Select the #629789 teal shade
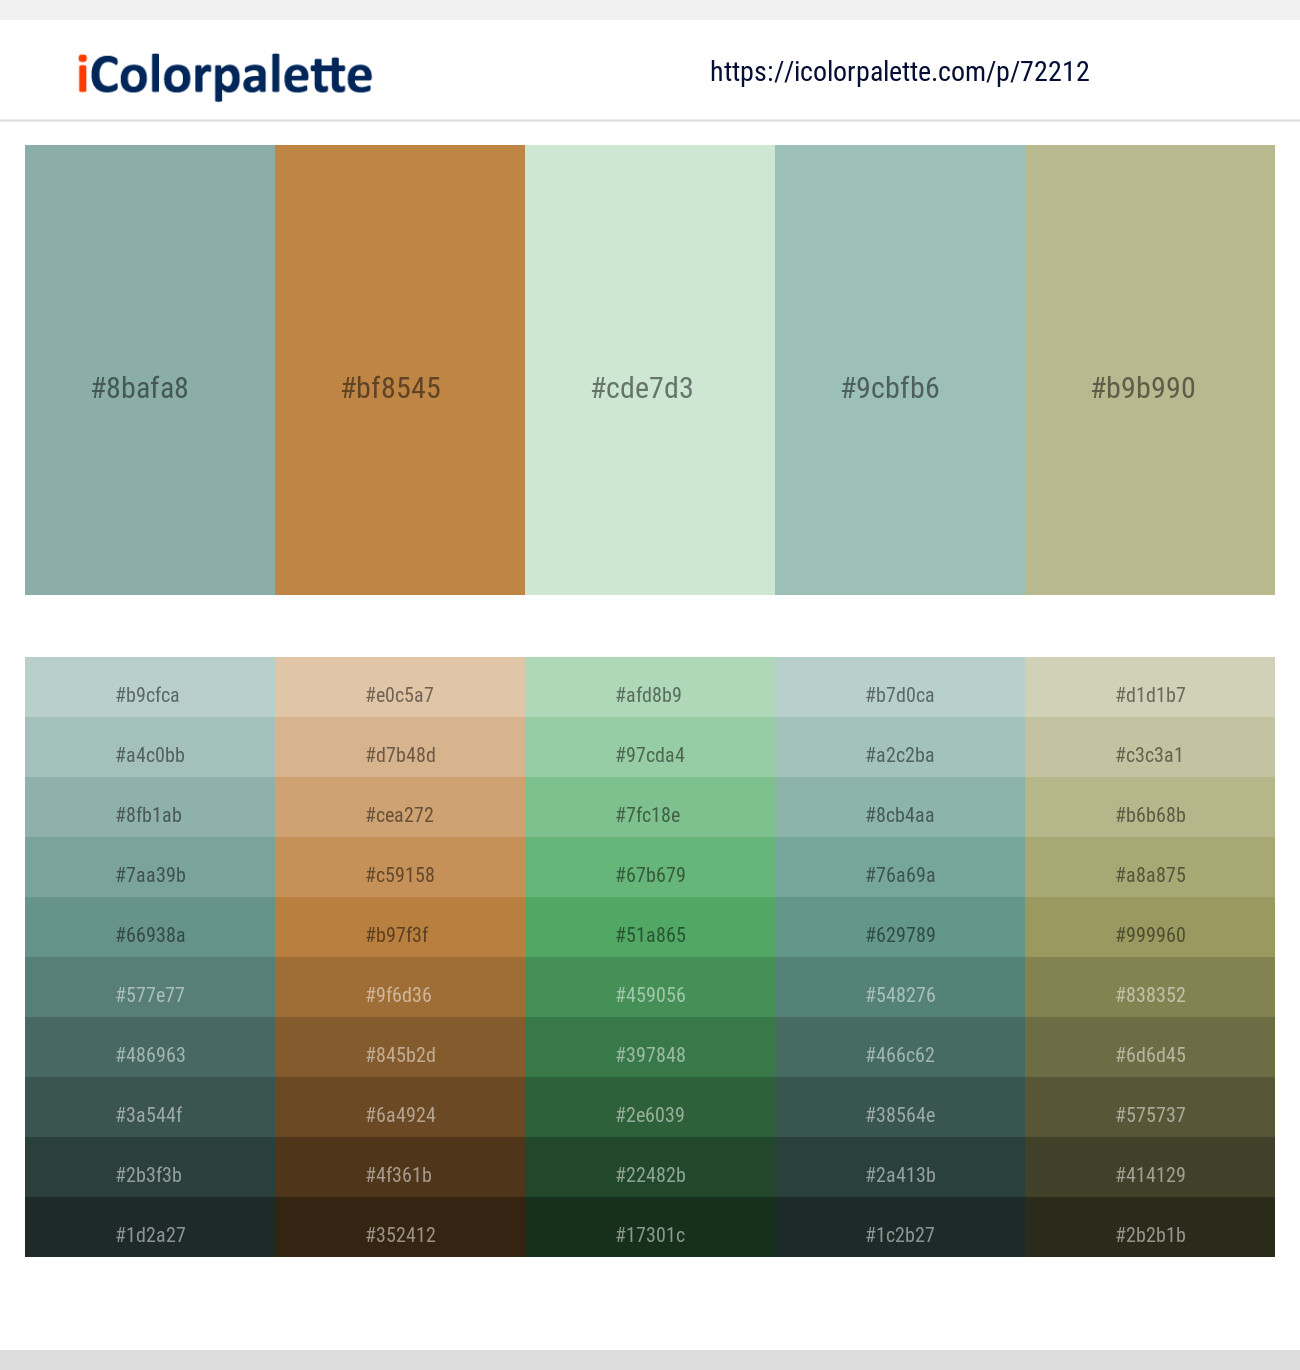The image size is (1300, 1370). (x=899, y=934)
